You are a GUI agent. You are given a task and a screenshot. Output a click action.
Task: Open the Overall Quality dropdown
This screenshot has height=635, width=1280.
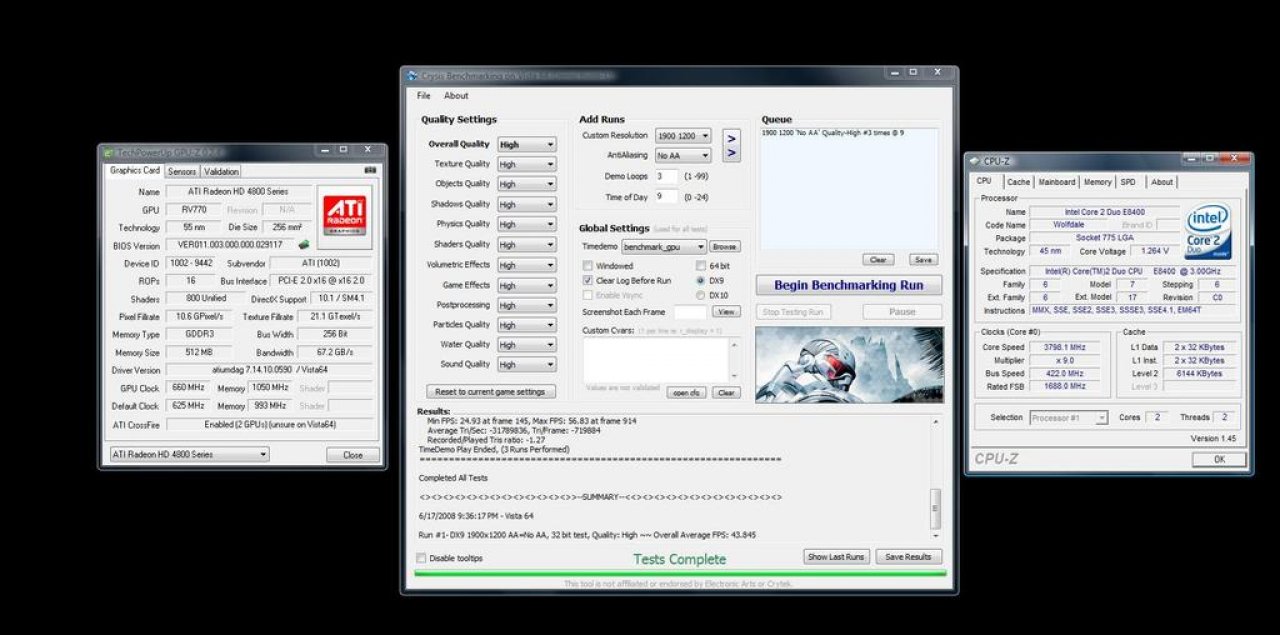[x=526, y=144]
